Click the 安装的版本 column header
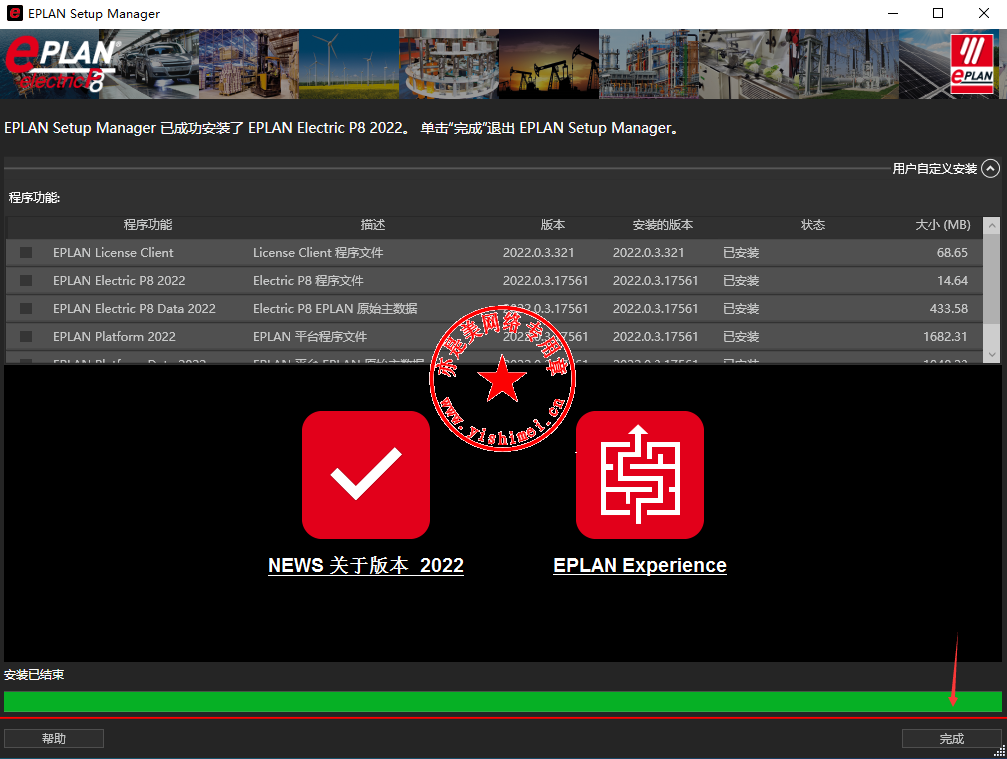 663,225
